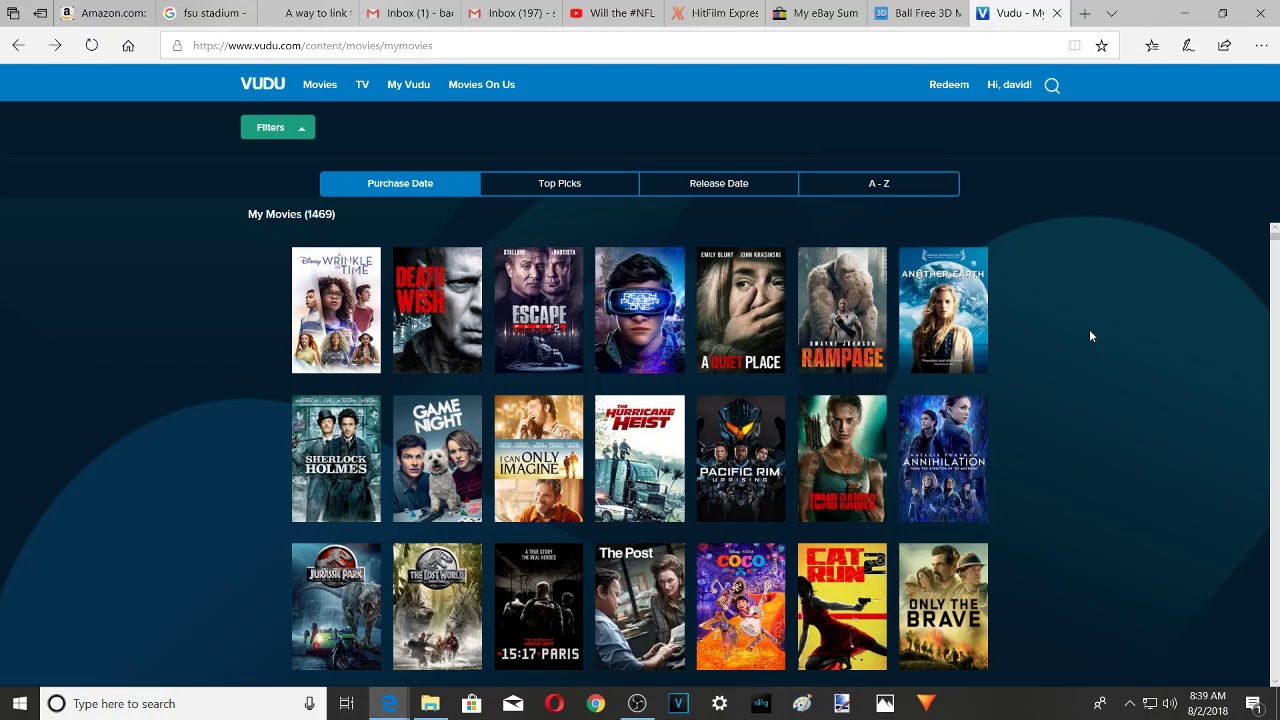This screenshot has height=720, width=1280.
Task: Launch Microsoft Store from taskbar
Action: click(471, 703)
